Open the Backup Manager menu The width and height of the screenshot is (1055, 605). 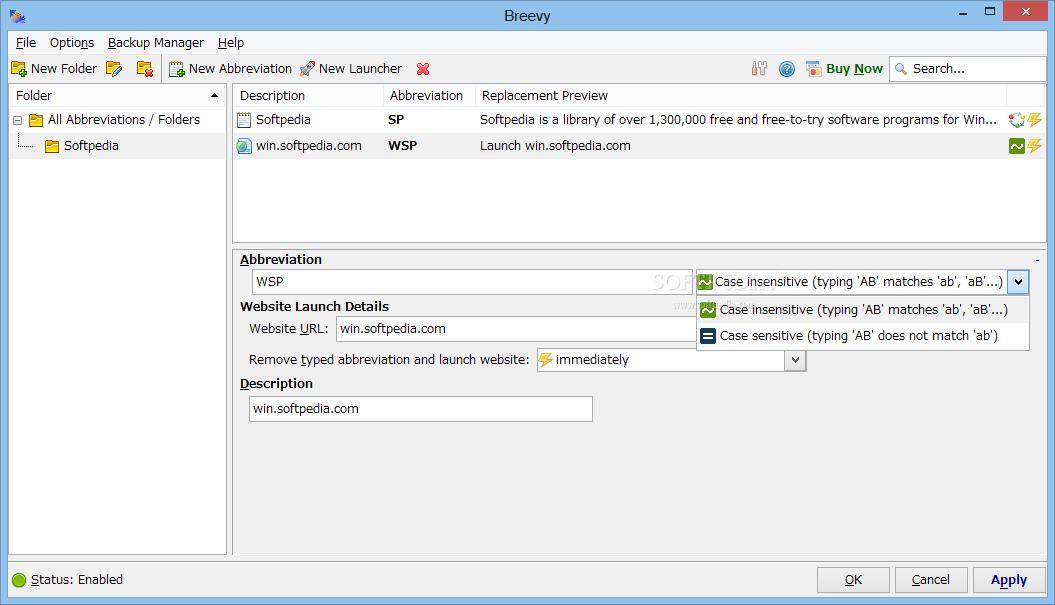155,42
